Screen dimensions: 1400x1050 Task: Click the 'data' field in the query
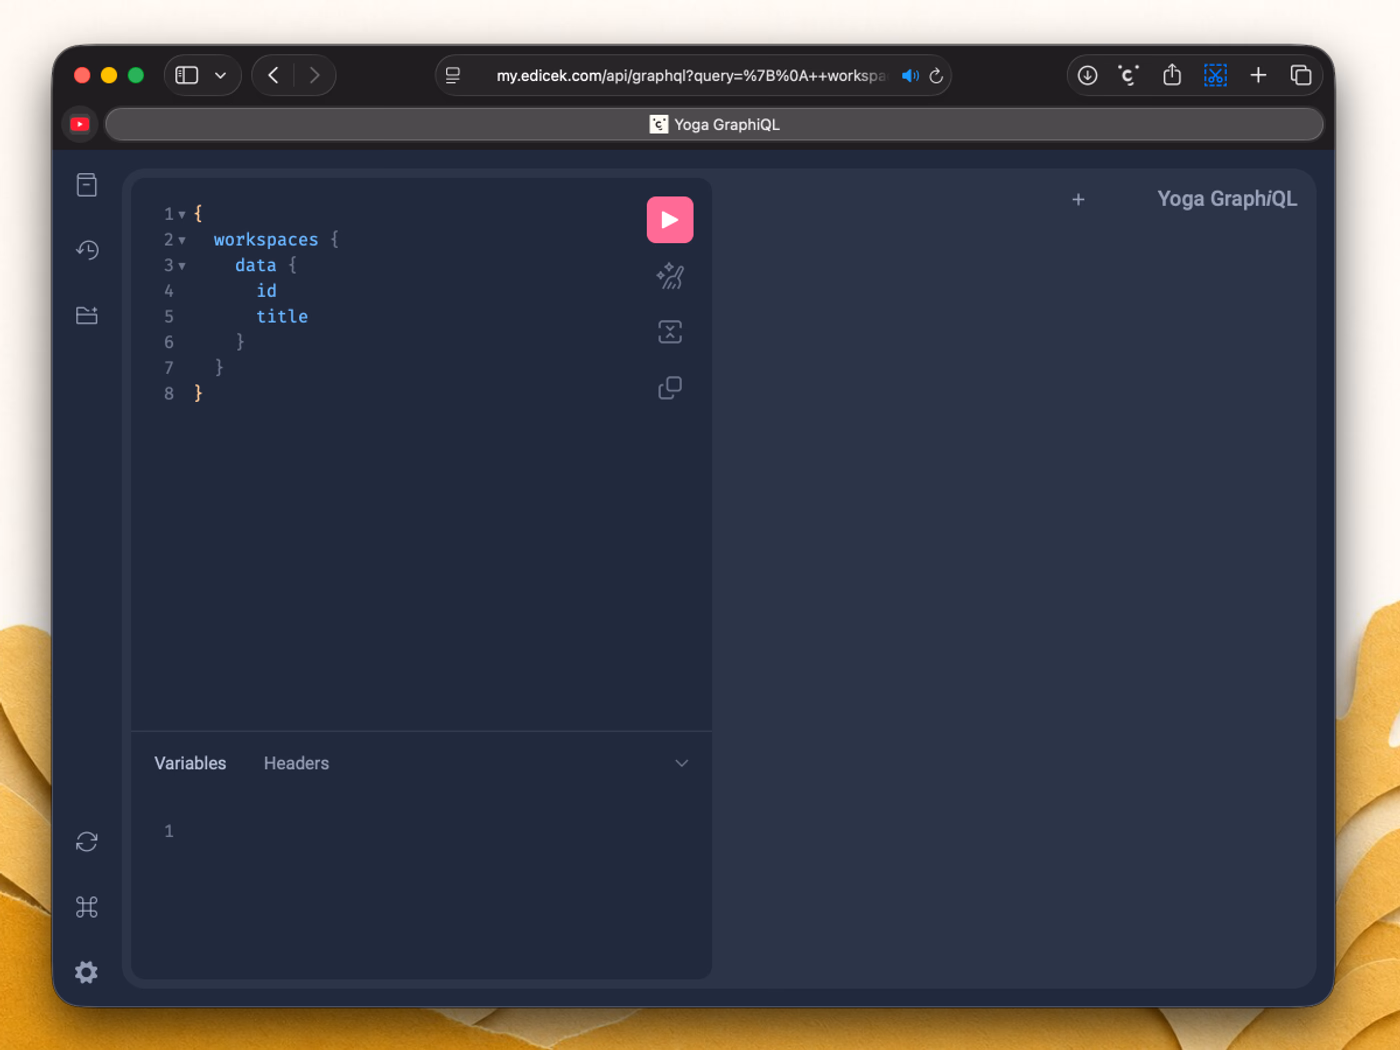coord(255,265)
